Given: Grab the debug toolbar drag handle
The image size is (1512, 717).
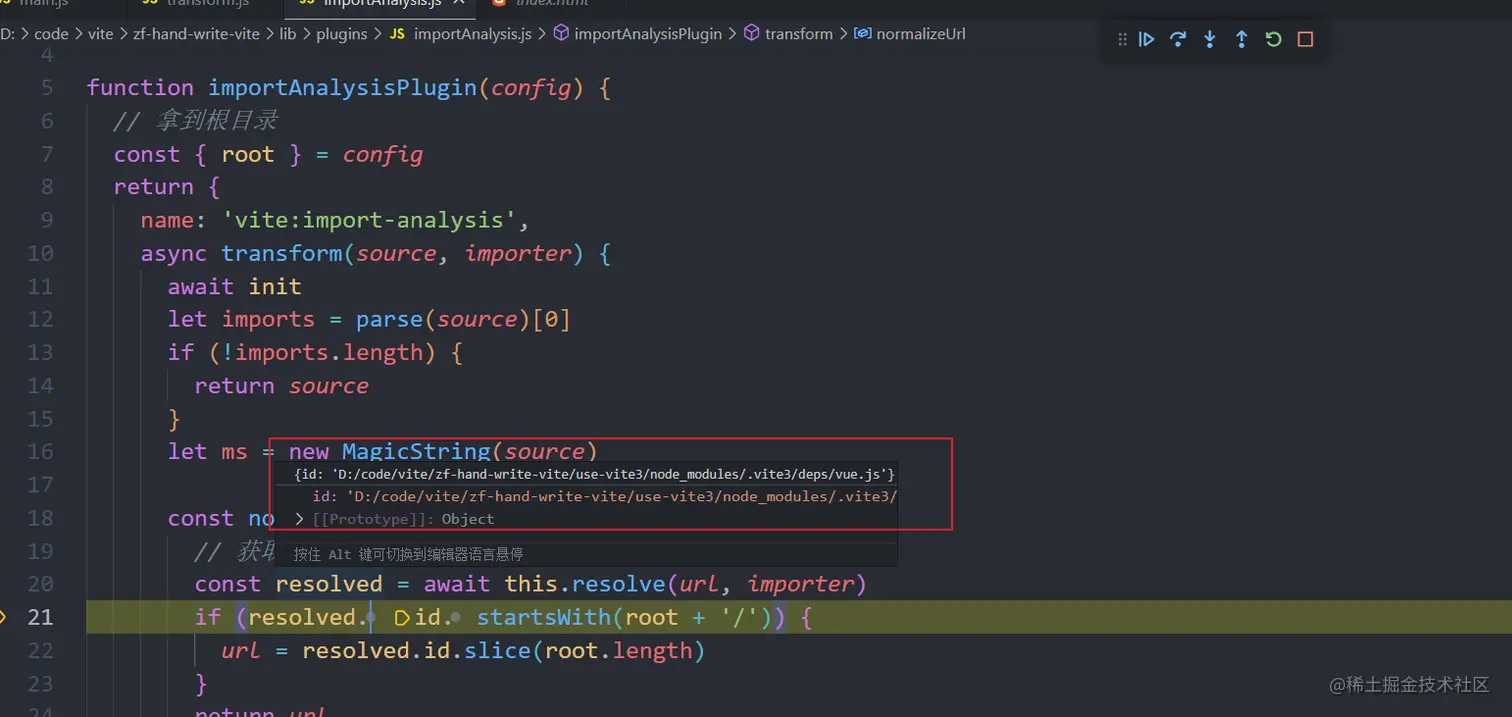Looking at the screenshot, I should pos(1122,39).
